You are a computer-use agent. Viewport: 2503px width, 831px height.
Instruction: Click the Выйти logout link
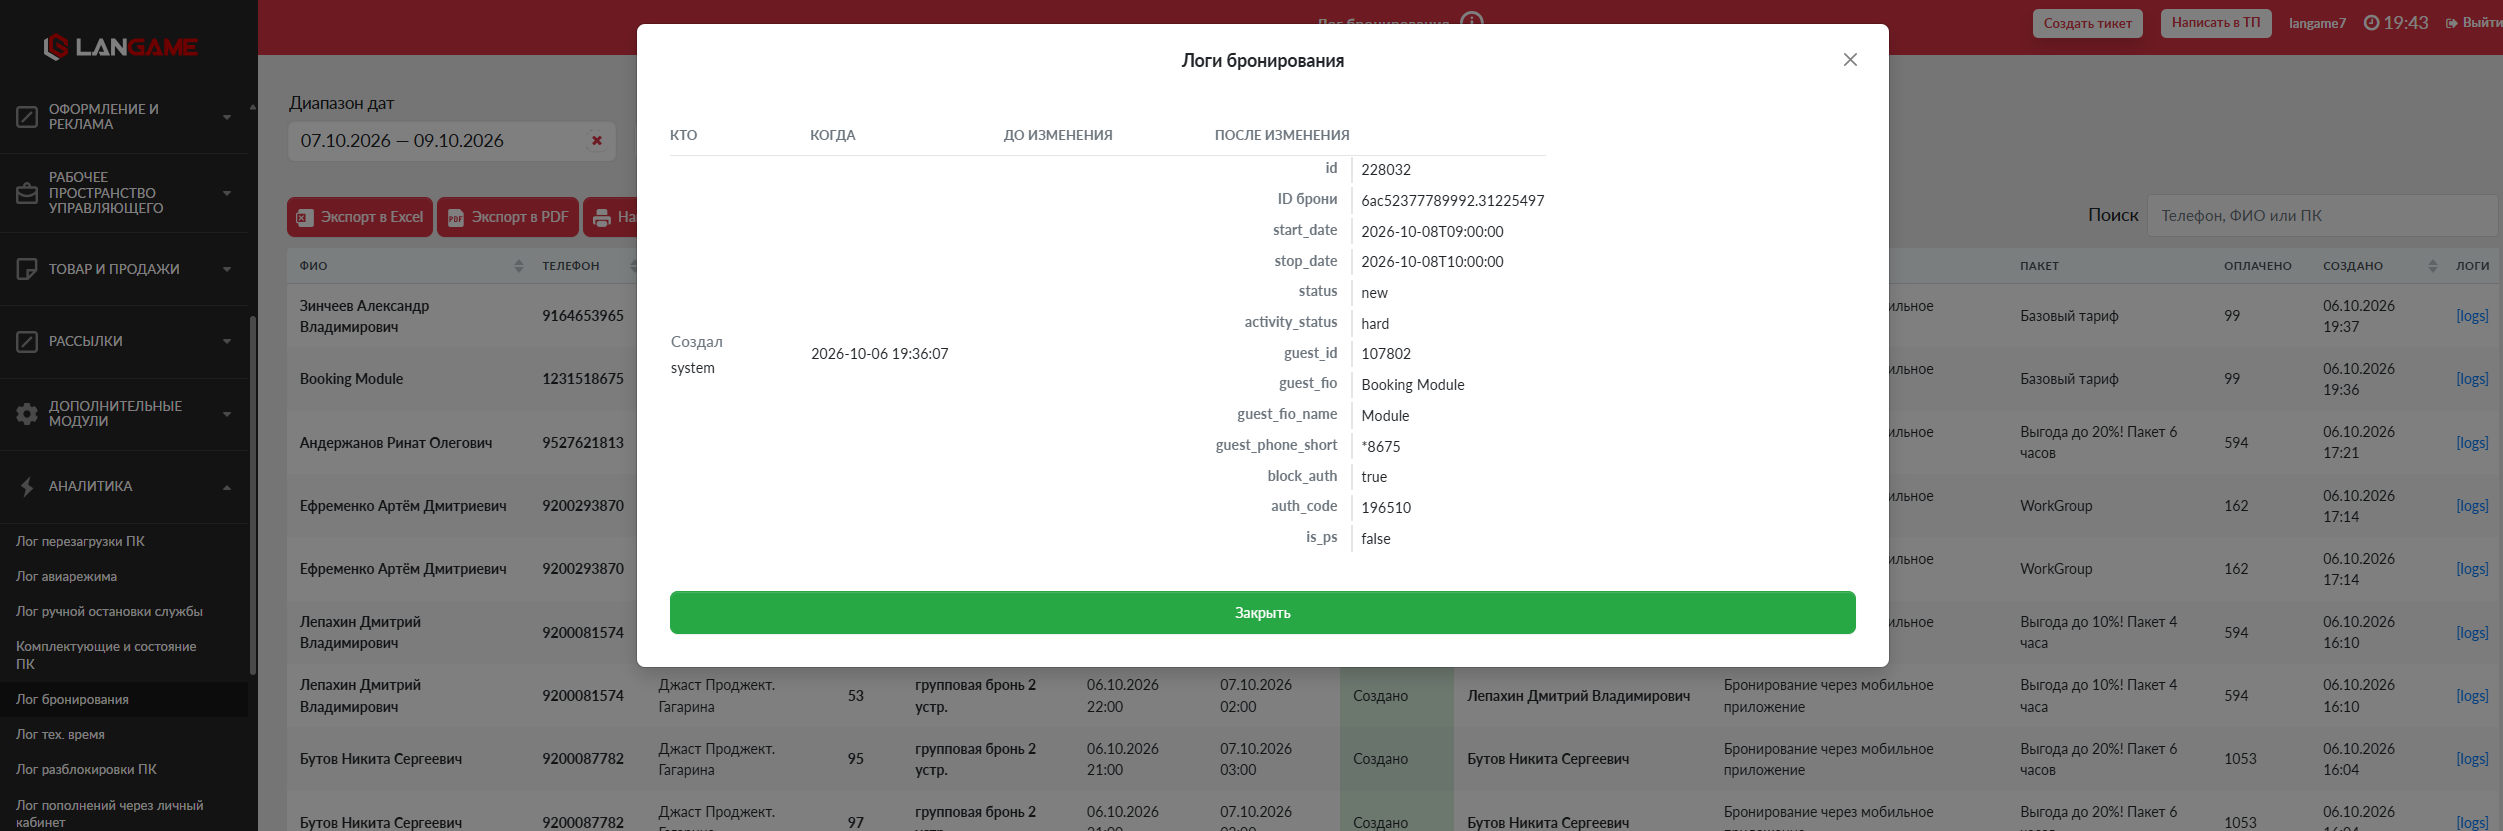click(2475, 23)
